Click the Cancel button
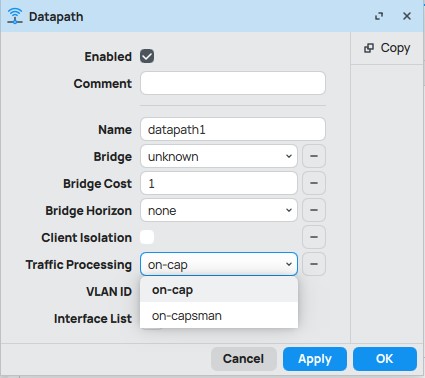 pos(243,359)
